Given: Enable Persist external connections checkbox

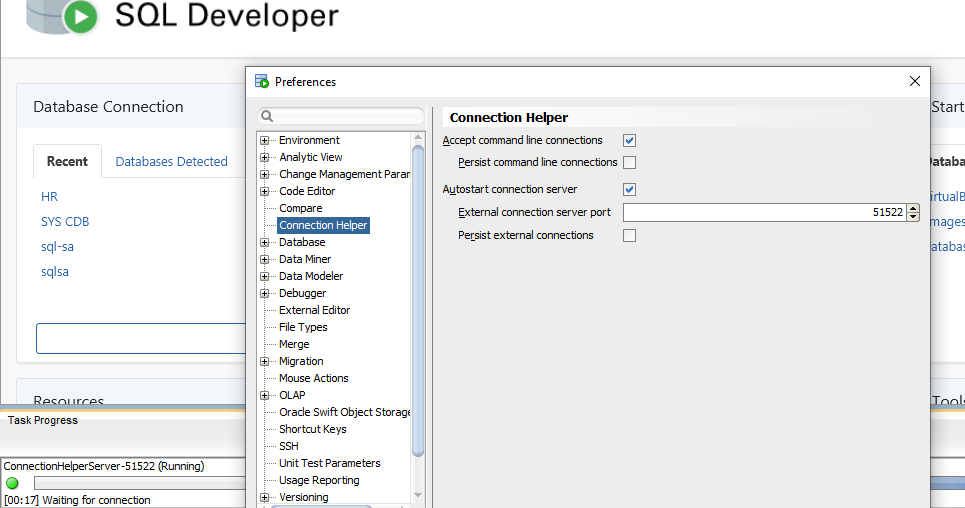Looking at the screenshot, I should coord(629,236).
